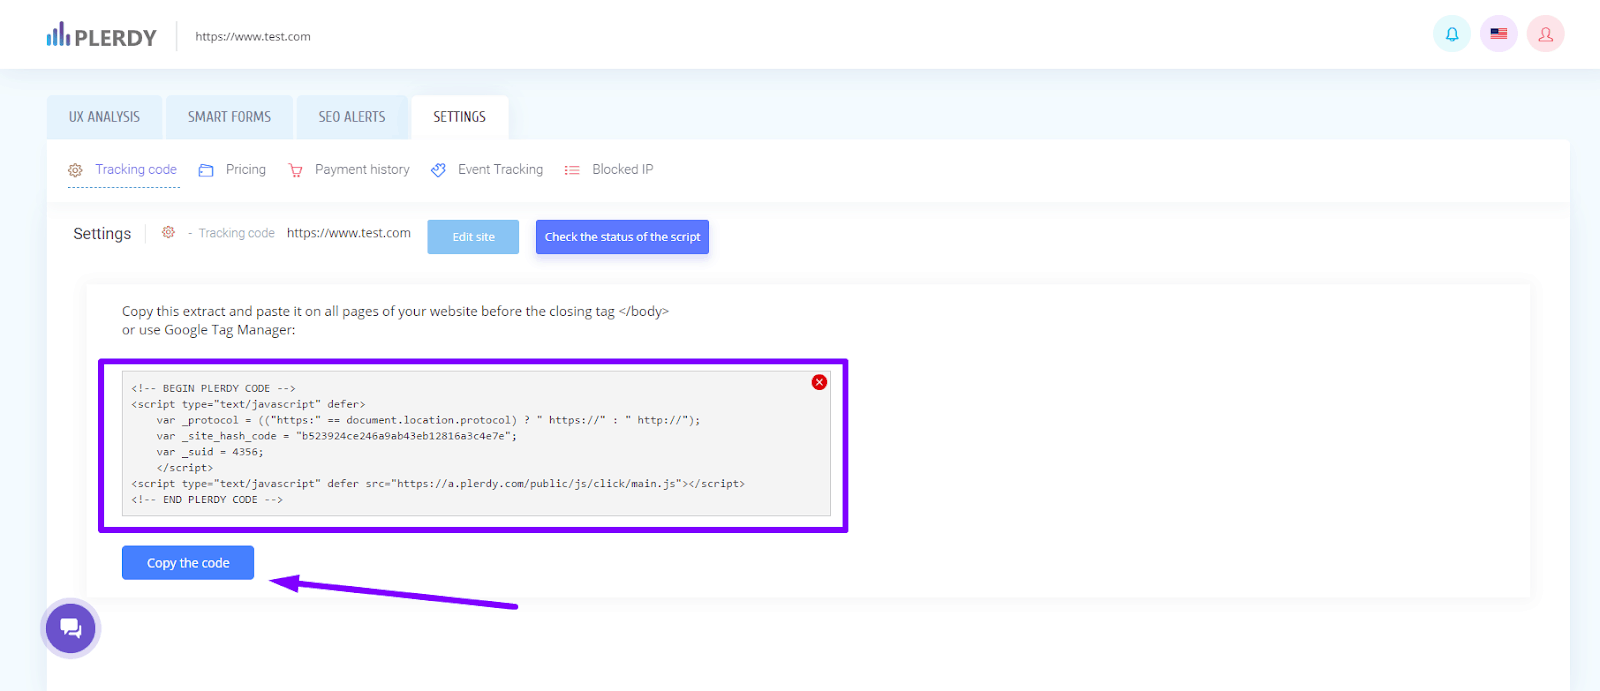Open Blocked IP section
1600x691 pixels.
(x=622, y=169)
